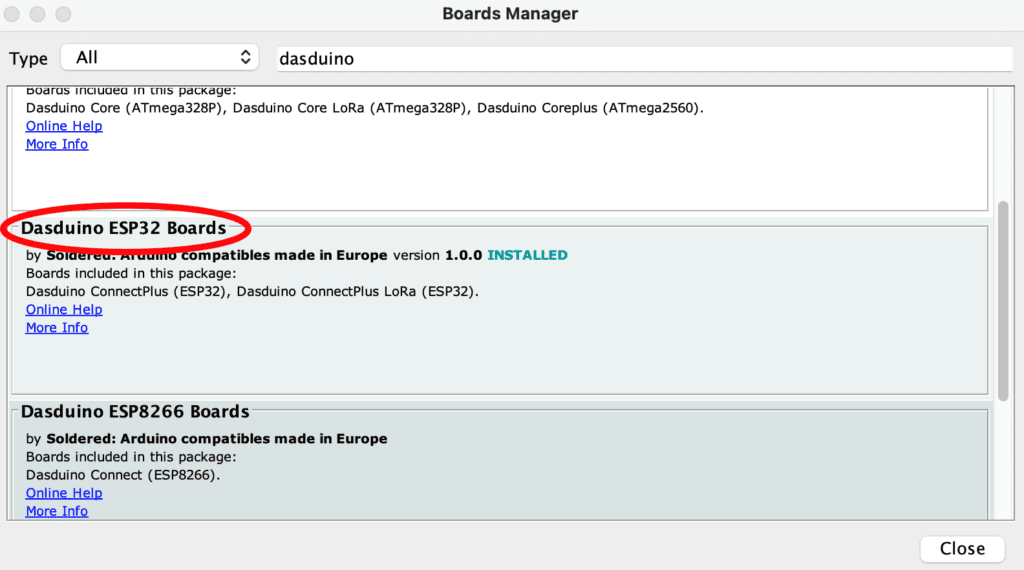
Task: Close the Boards Manager with Close button
Action: (x=962, y=548)
